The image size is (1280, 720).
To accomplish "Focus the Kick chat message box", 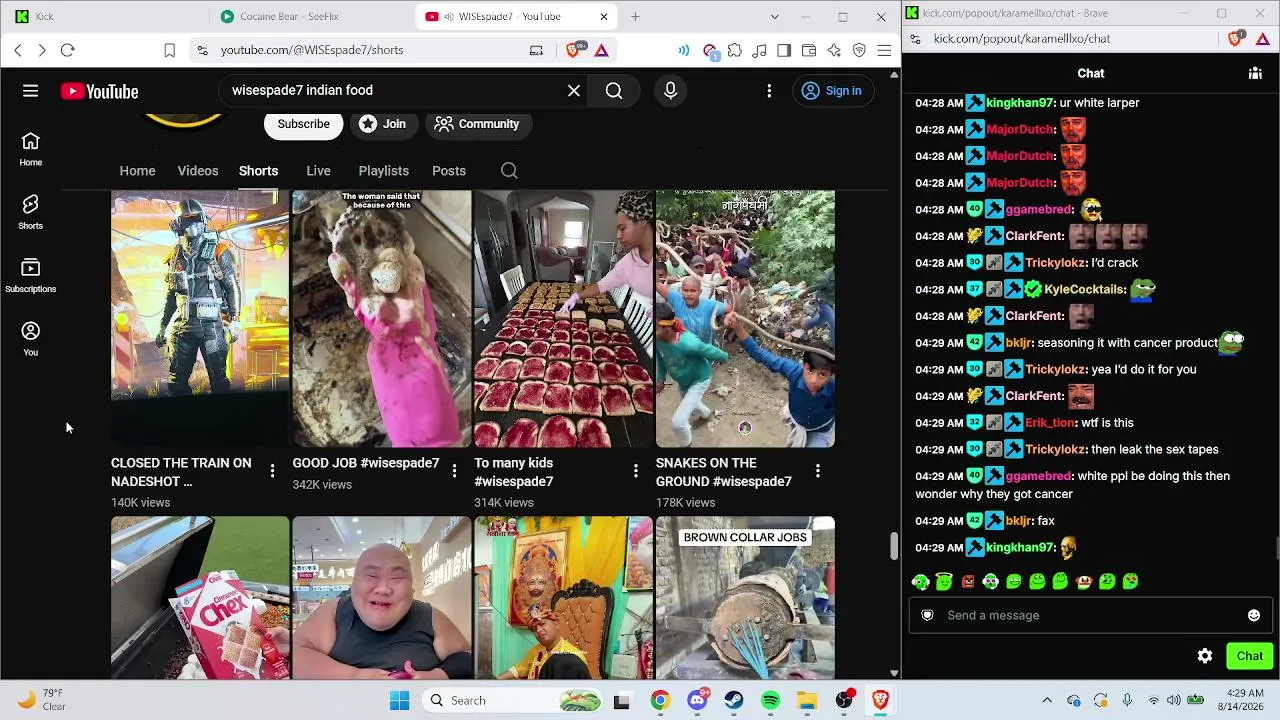I will [1091, 615].
